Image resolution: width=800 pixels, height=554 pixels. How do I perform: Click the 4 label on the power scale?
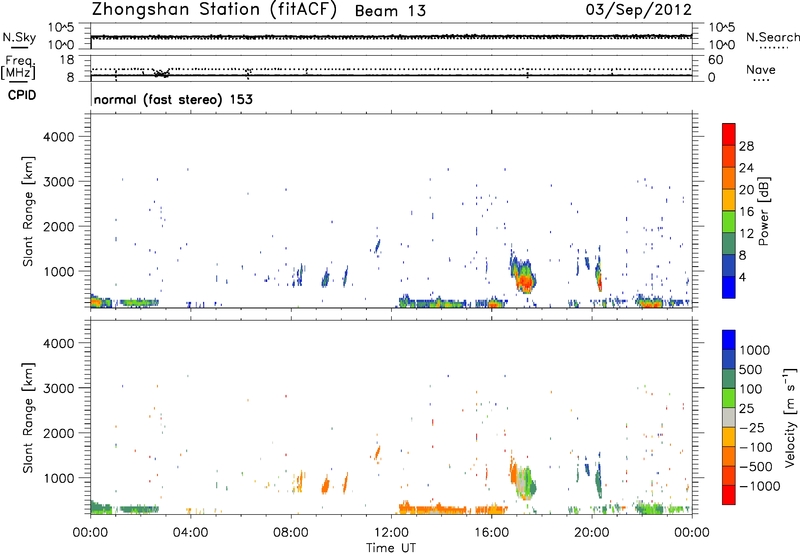coord(742,277)
